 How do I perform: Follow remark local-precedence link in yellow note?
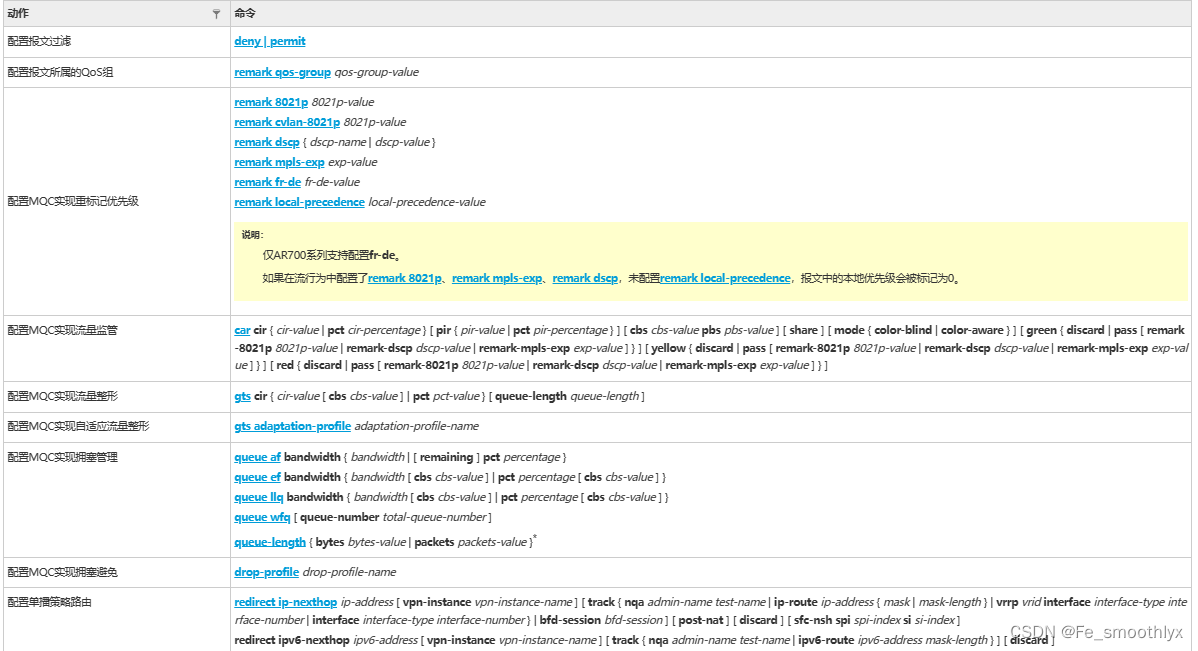click(725, 278)
